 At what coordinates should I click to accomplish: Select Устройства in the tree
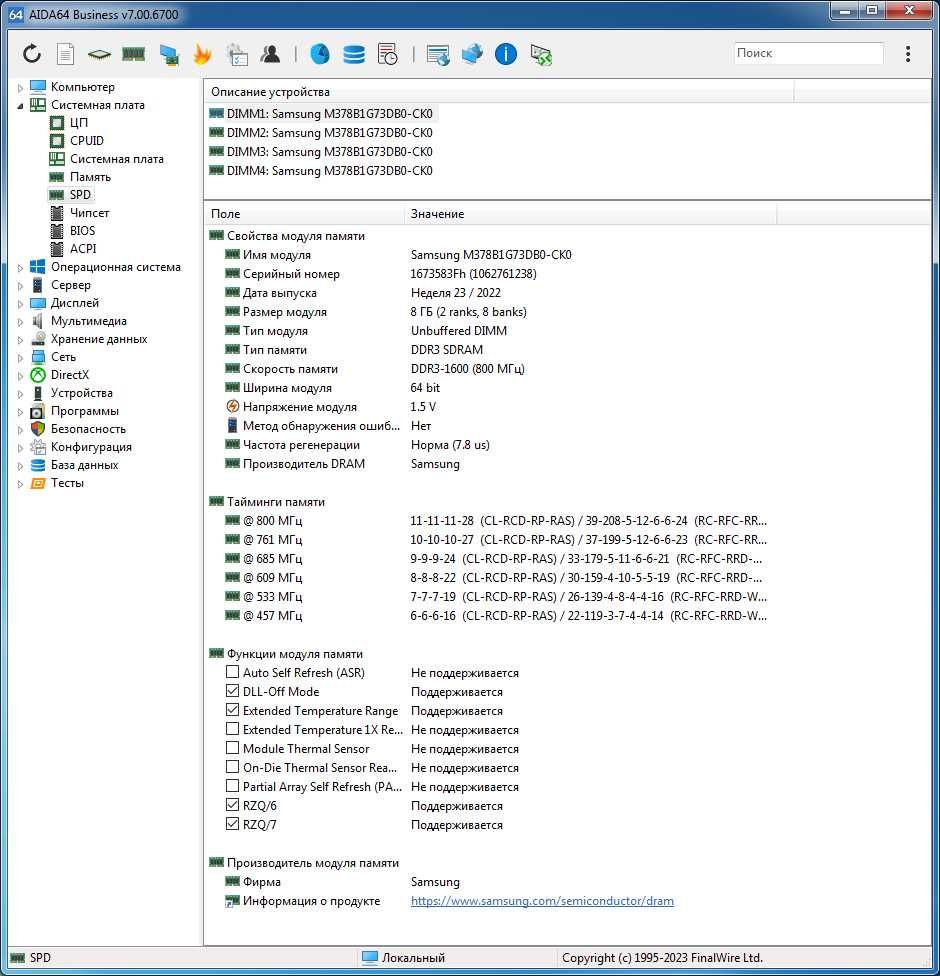pyautogui.click(x=82, y=393)
